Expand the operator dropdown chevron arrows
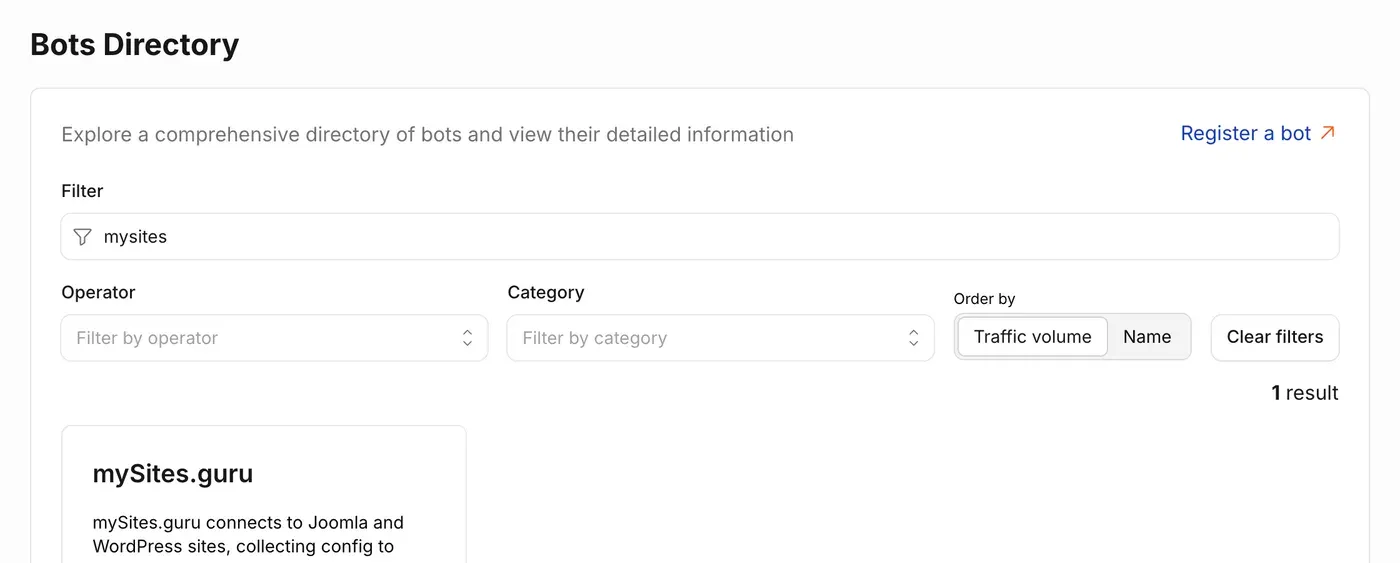 click(x=467, y=338)
